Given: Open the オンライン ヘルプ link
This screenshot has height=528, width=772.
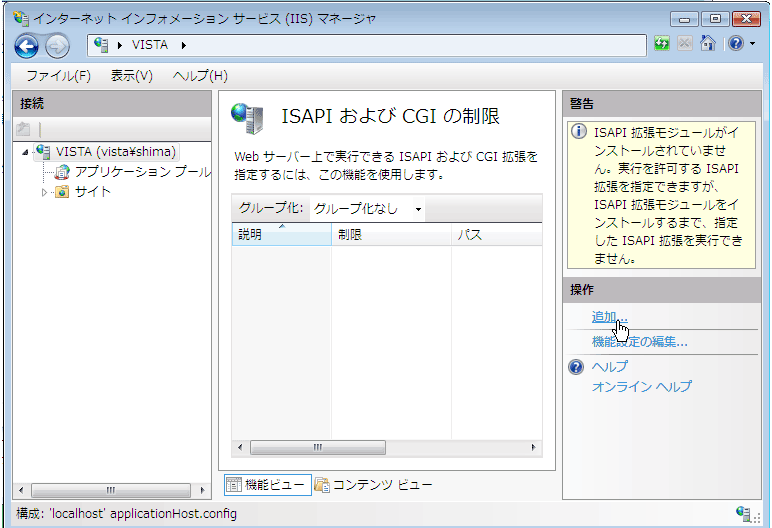Looking at the screenshot, I should click(641, 386).
